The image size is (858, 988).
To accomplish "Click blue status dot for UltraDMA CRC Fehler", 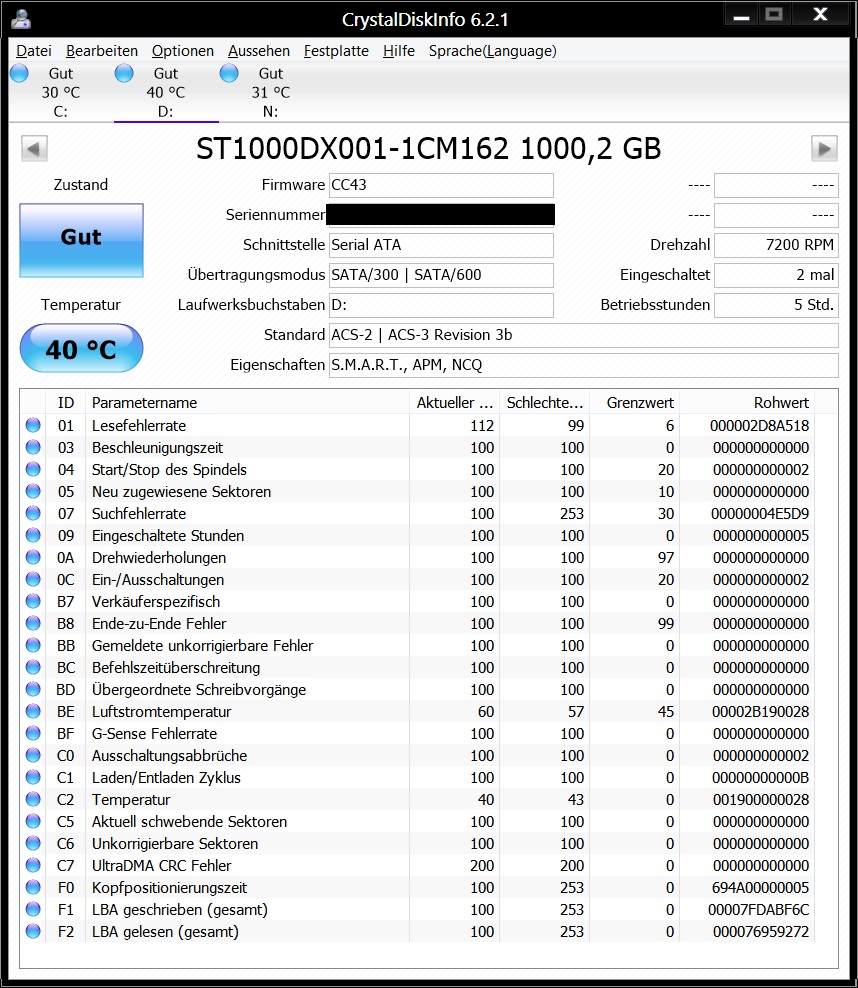I will [33, 865].
